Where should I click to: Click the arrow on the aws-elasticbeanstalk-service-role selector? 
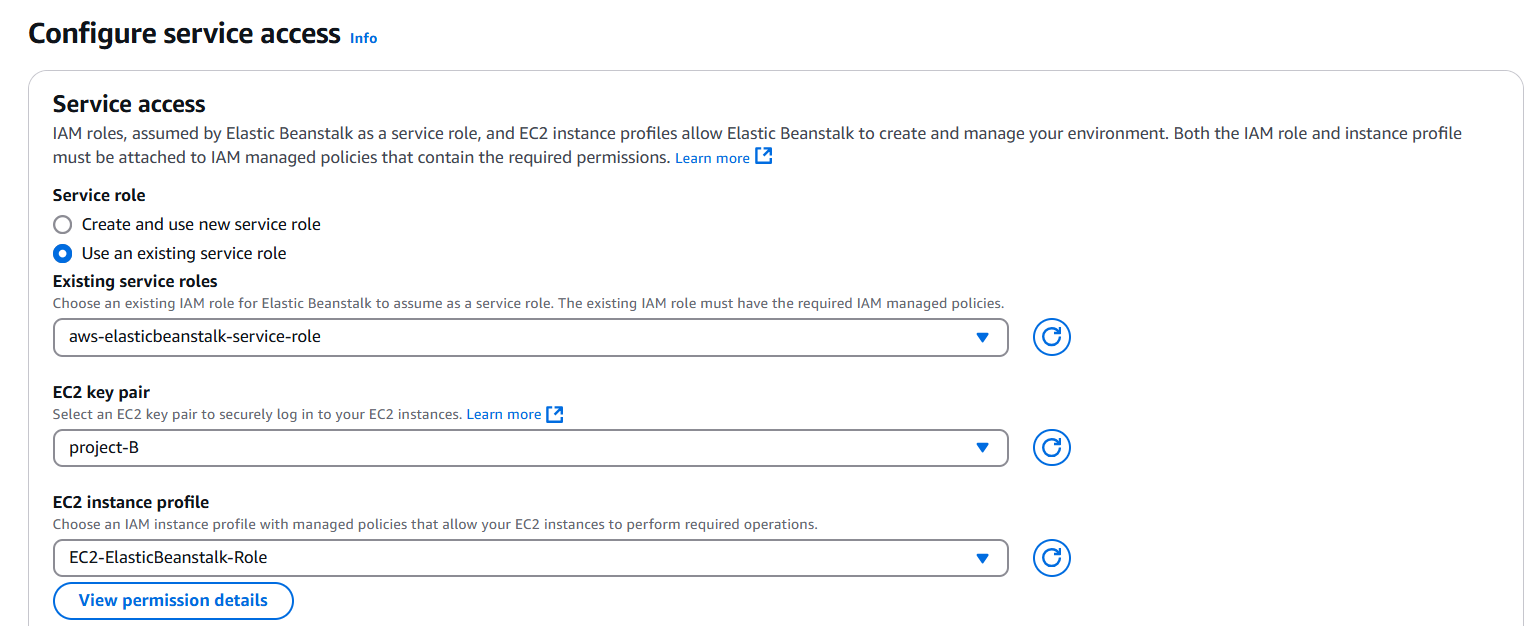click(982, 337)
